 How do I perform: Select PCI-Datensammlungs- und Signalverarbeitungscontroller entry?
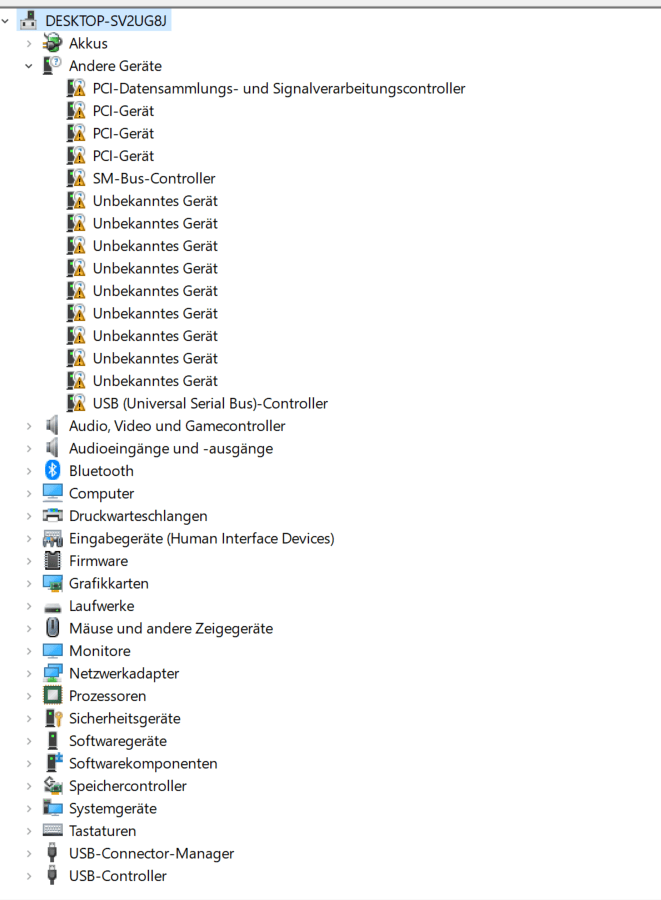point(279,88)
